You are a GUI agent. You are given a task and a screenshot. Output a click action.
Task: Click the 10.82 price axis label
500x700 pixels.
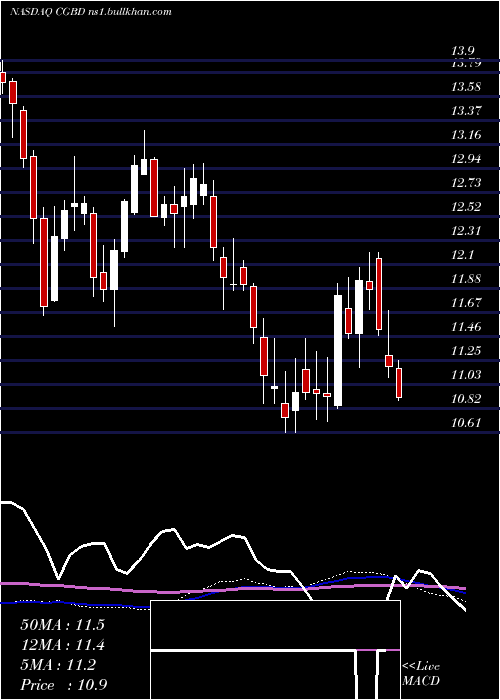click(x=466, y=399)
